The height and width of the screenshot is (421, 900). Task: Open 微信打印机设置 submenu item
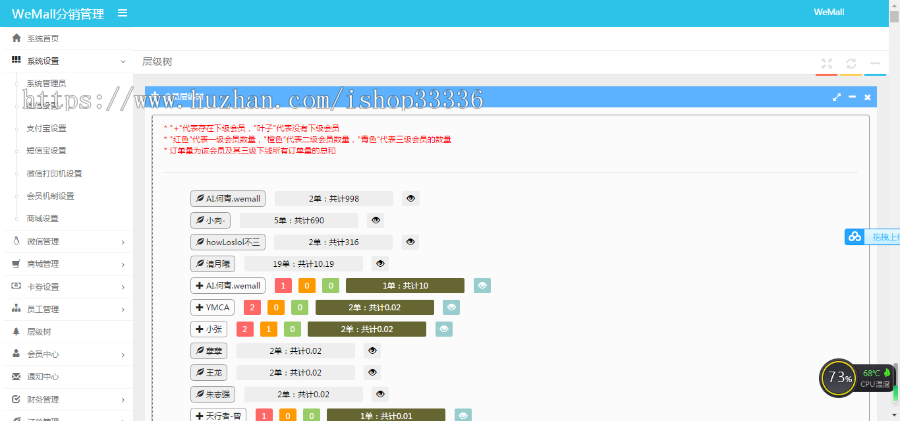click(55, 173)
